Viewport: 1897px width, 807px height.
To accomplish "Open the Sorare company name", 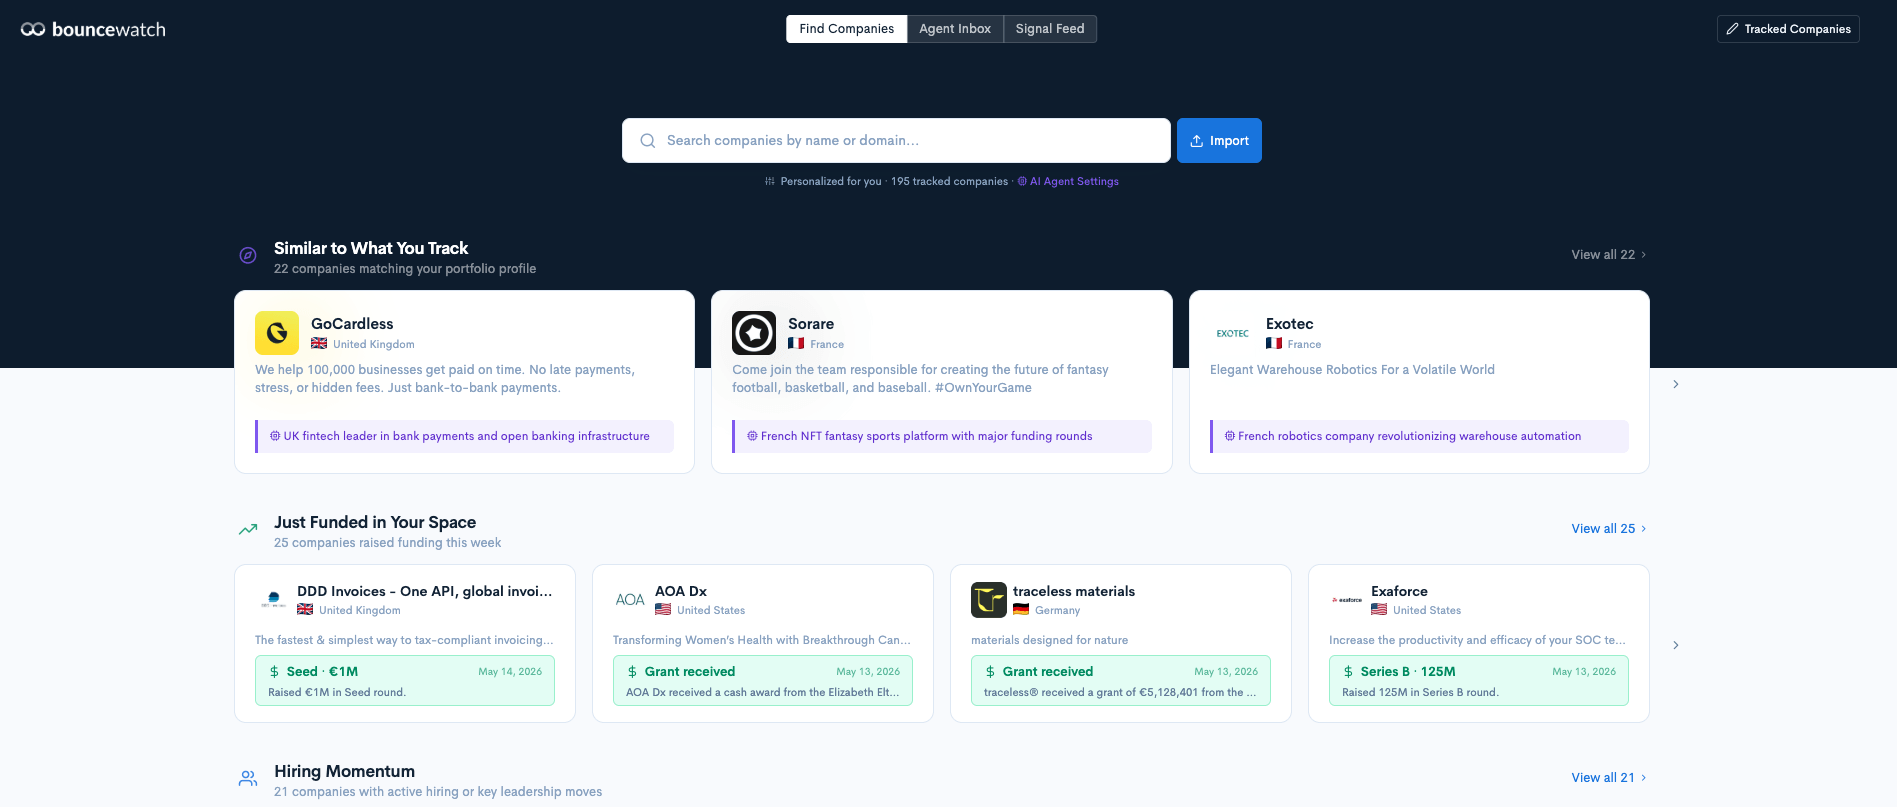I will (x=811, y=324).
